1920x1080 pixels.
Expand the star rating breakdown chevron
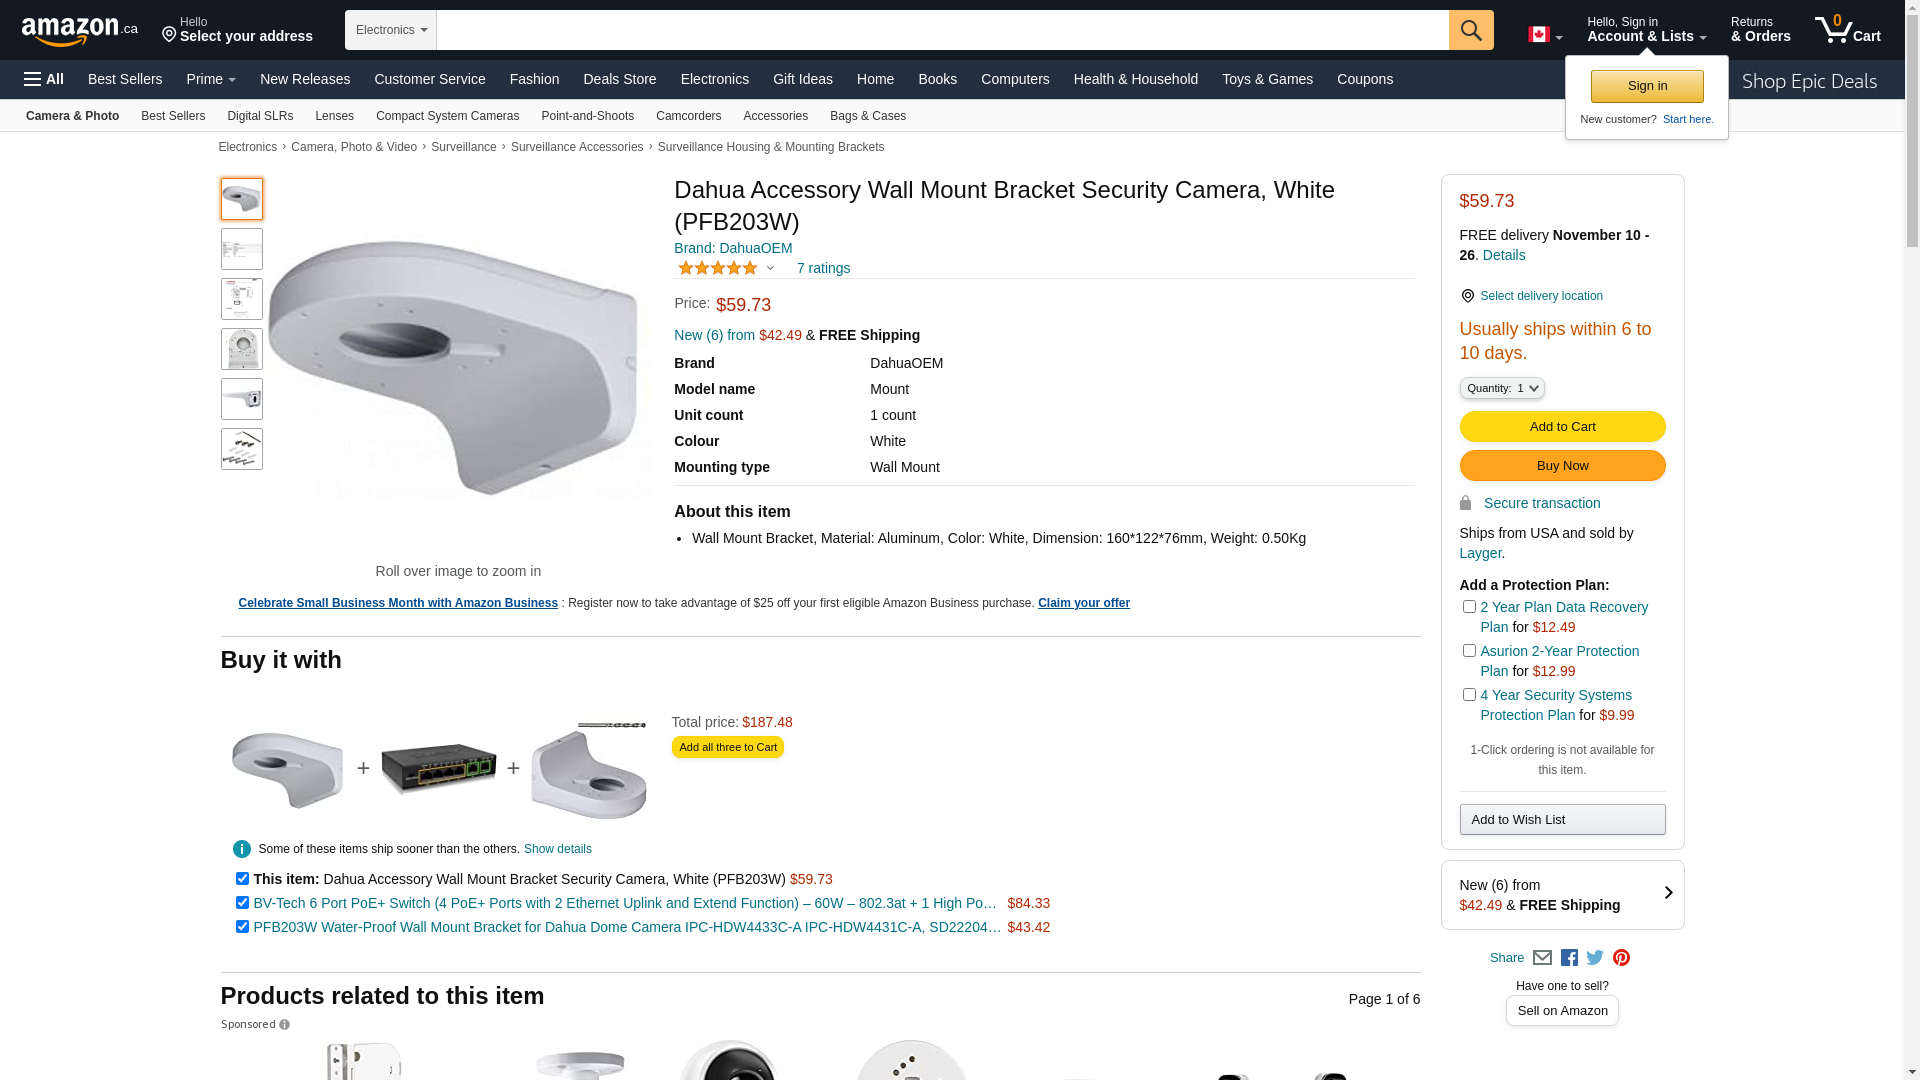point(770,268)
